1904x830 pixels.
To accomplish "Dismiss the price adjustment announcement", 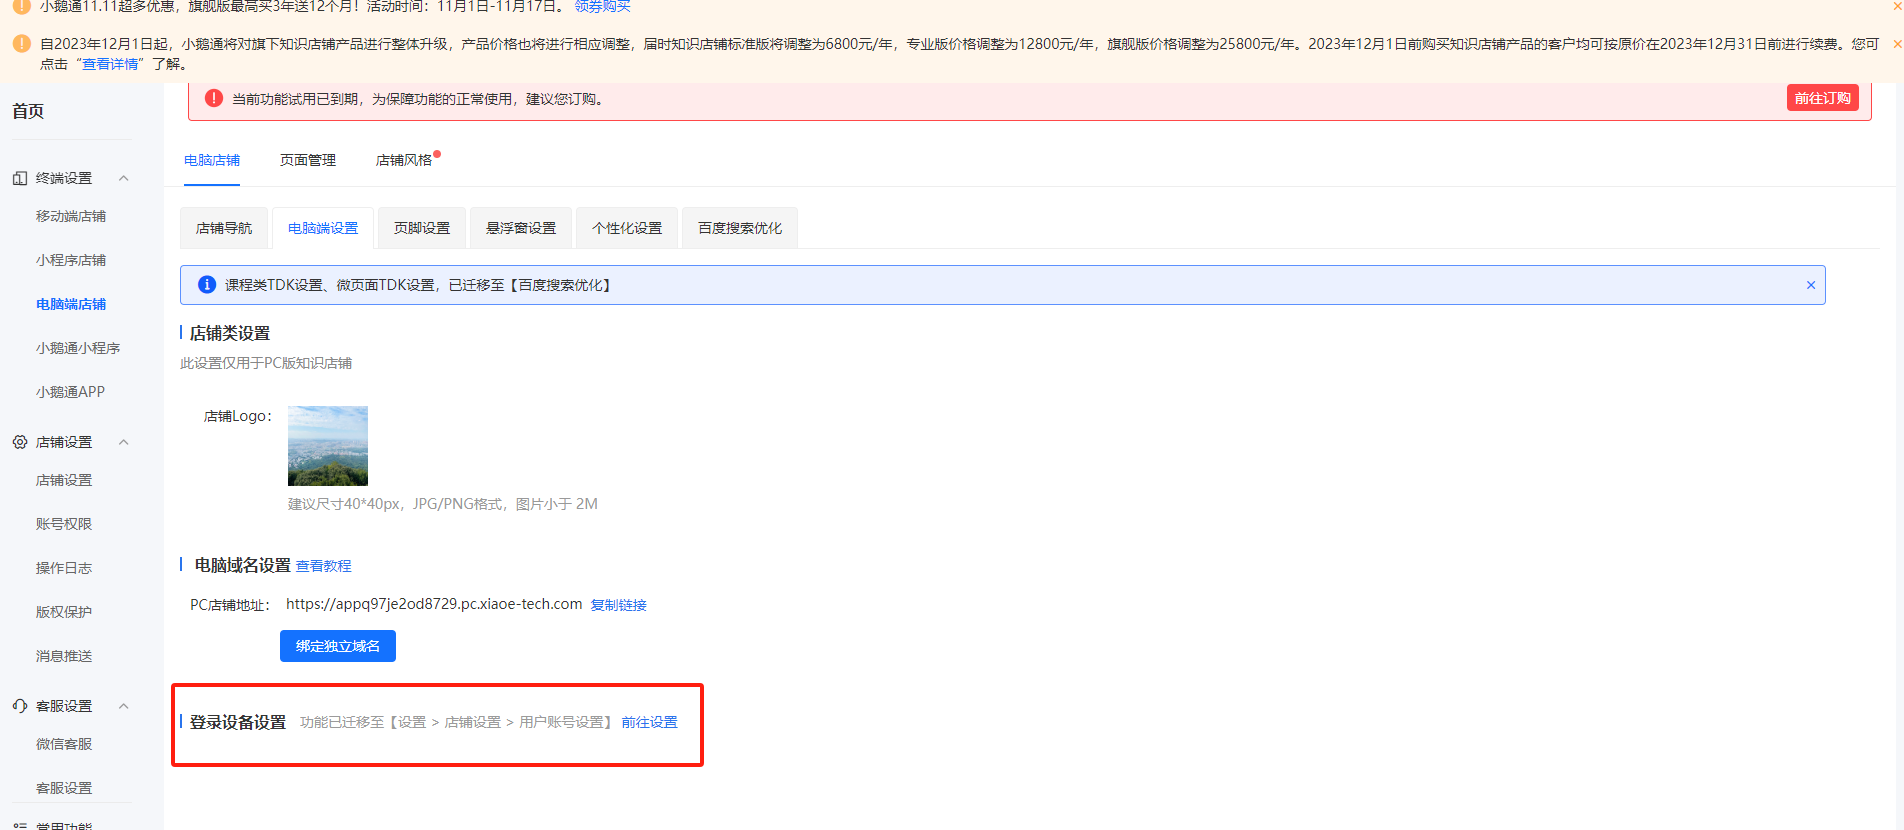I will (1897, 44).
